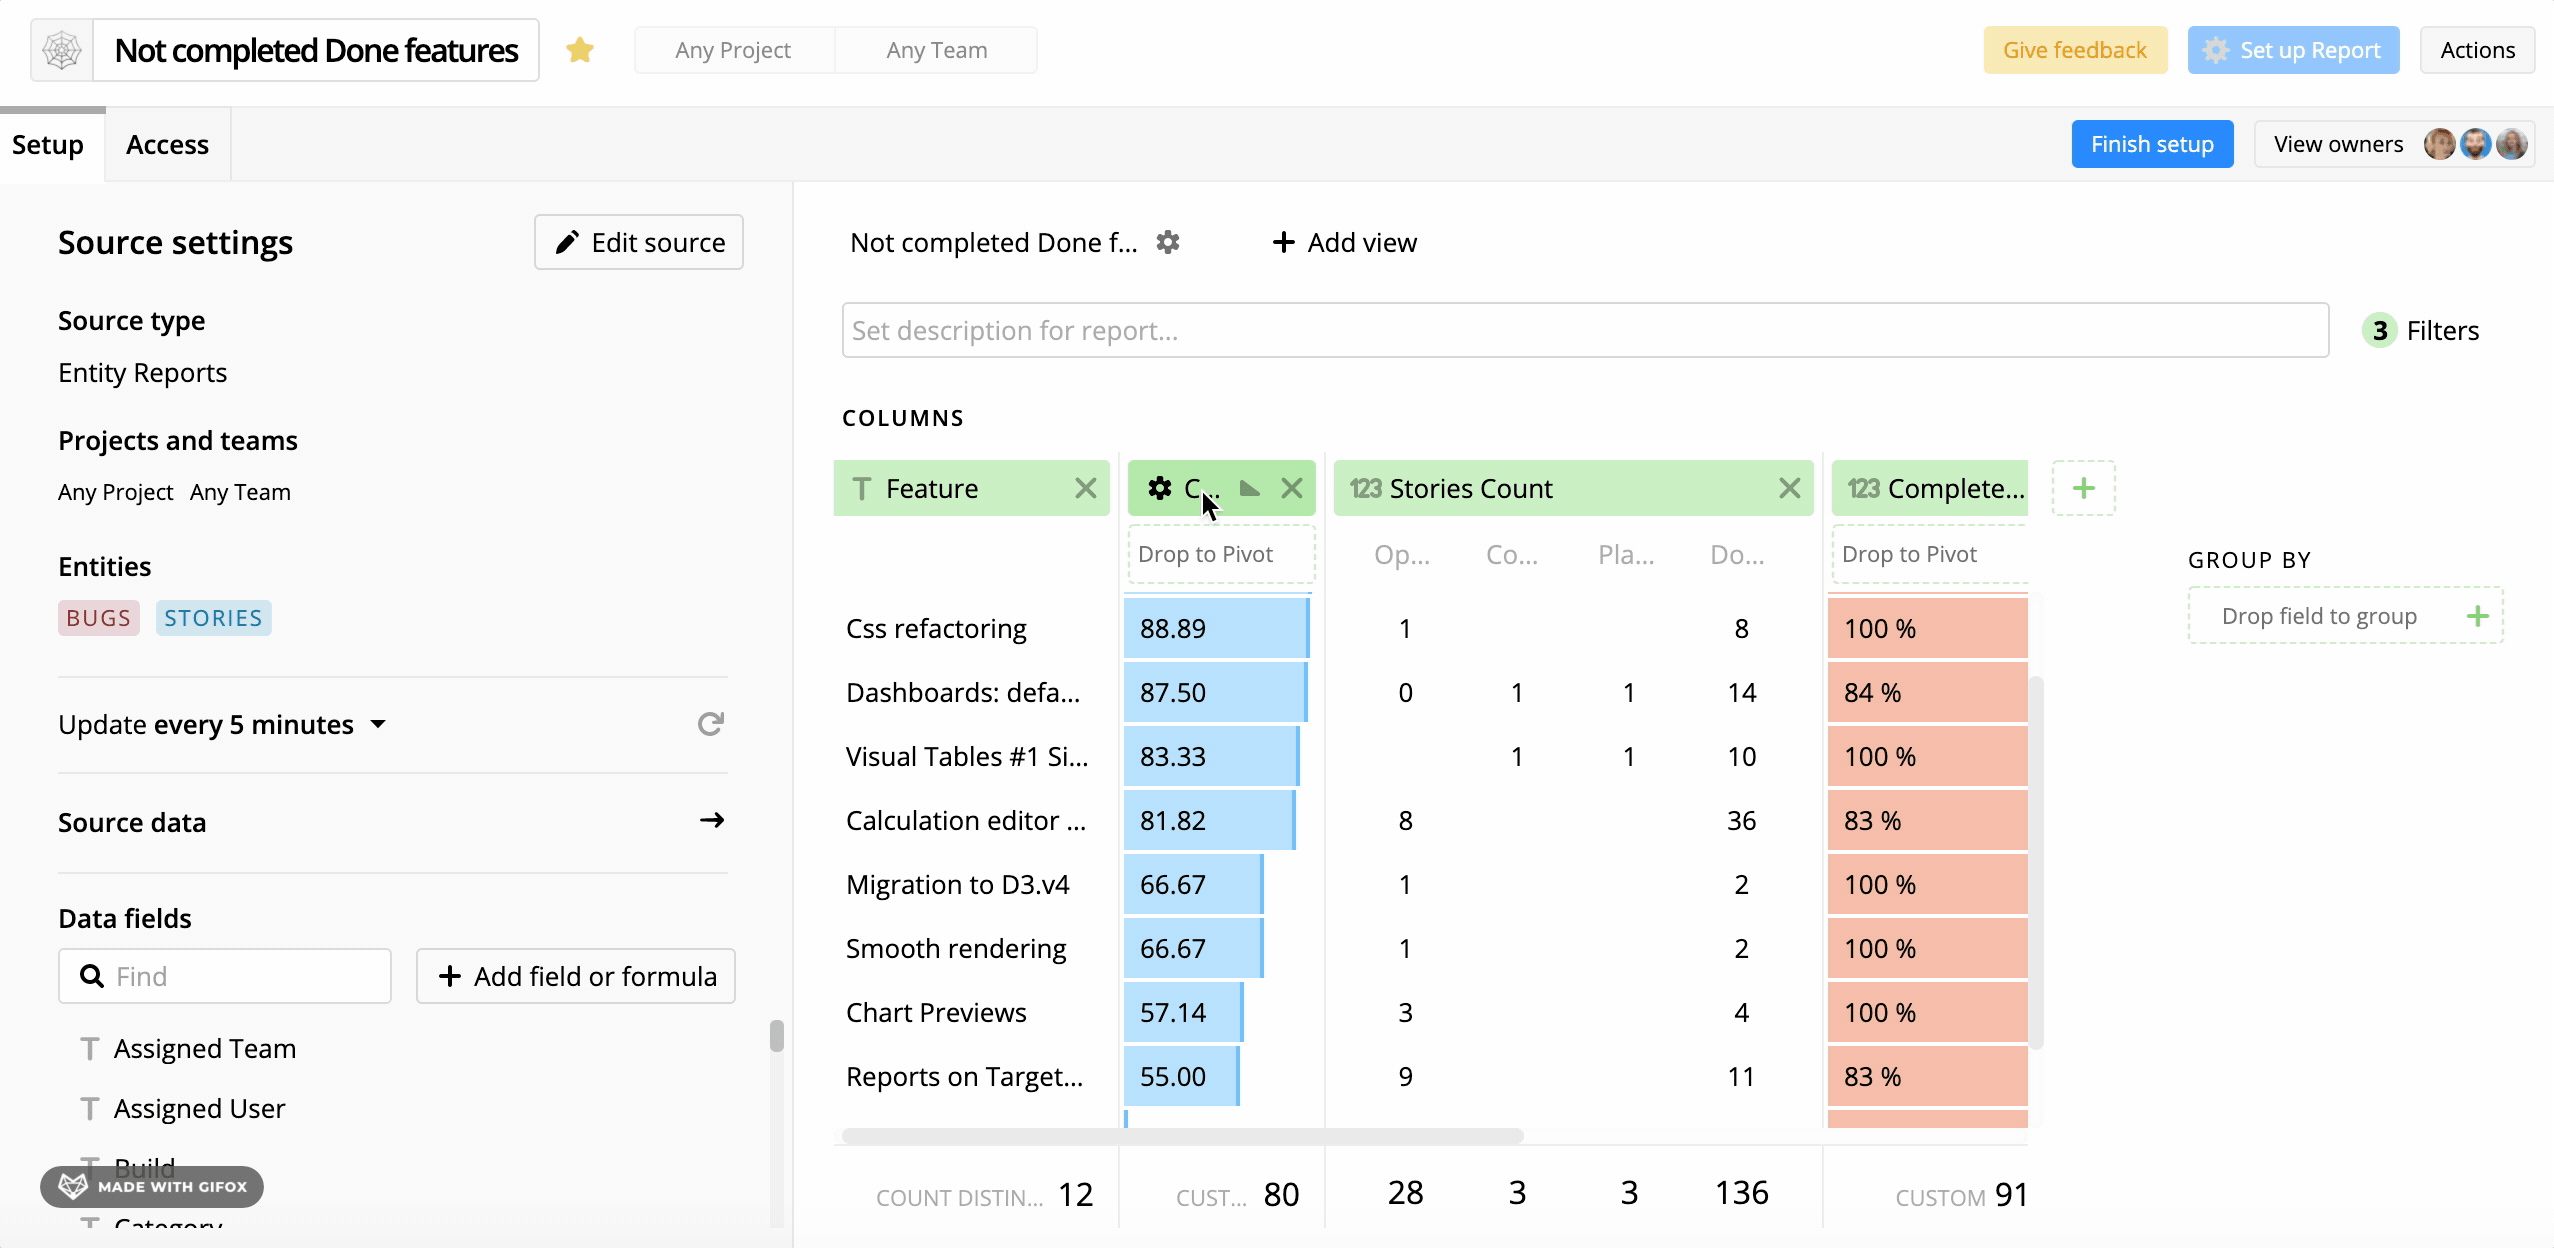Click the data fields scrollbar thumb
Viewport: 2554px width, 1248px height.
tap(777, 1037)
